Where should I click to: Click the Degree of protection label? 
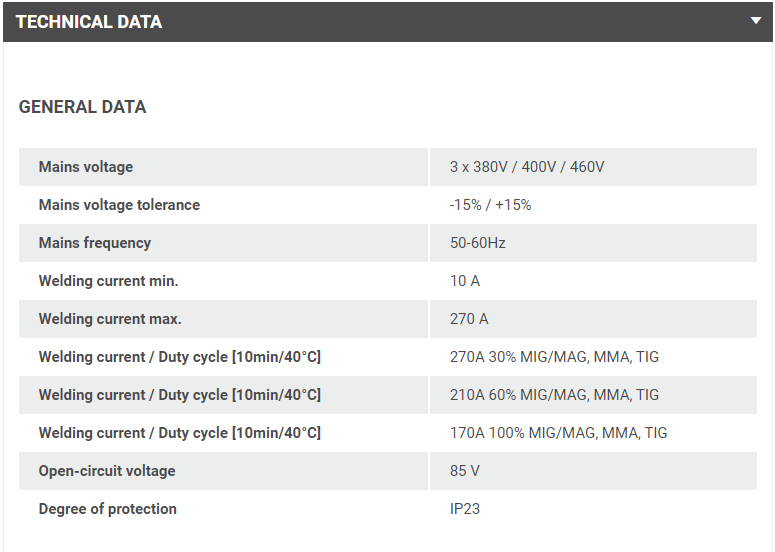(x=108, y=509)
